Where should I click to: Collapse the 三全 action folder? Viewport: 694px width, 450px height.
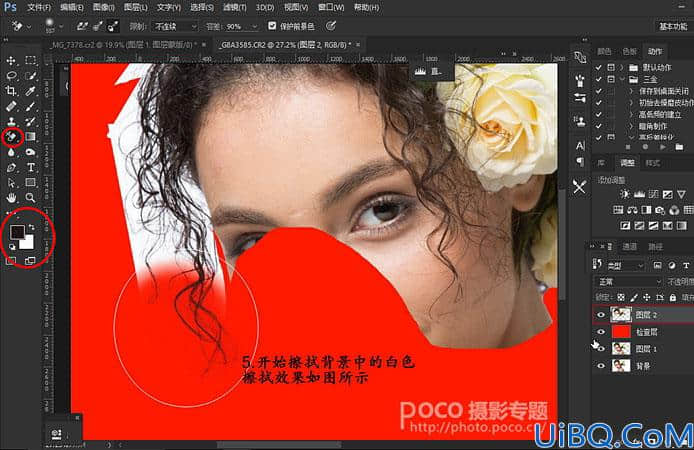tap(622, 79)
